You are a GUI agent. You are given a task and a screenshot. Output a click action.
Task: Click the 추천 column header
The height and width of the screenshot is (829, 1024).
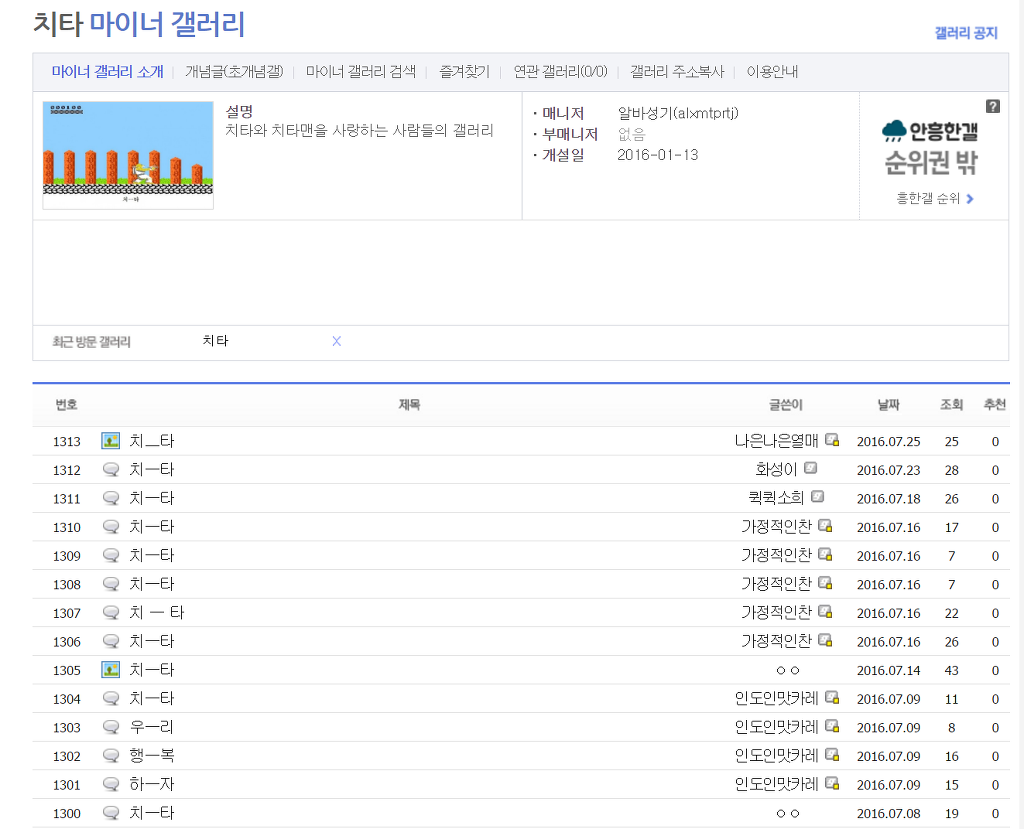click(995, 405)
